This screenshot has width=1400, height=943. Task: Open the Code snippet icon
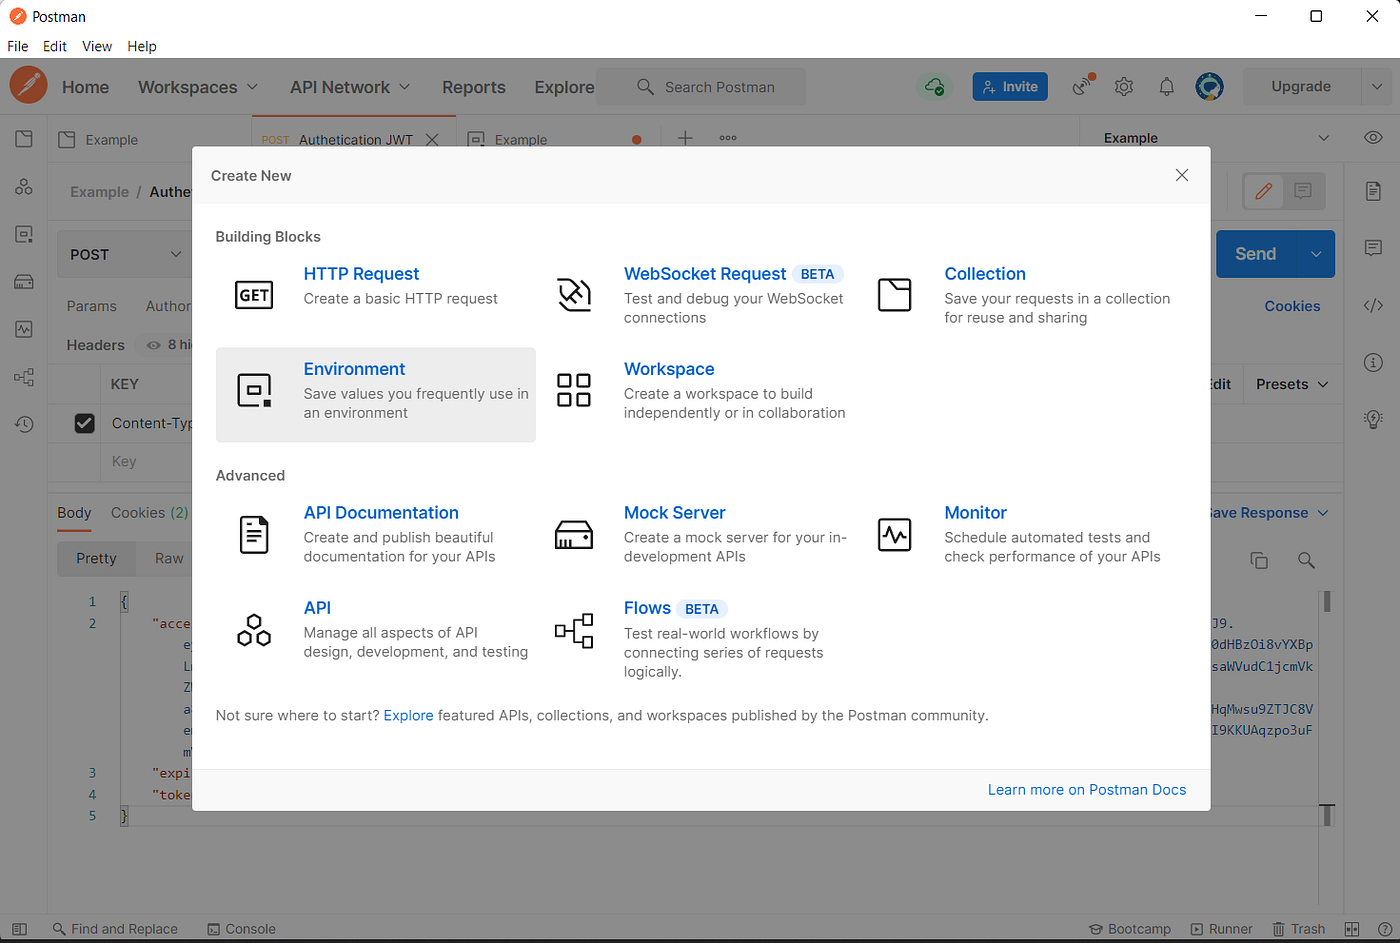pyautogui.click(x=1374, y=305)
